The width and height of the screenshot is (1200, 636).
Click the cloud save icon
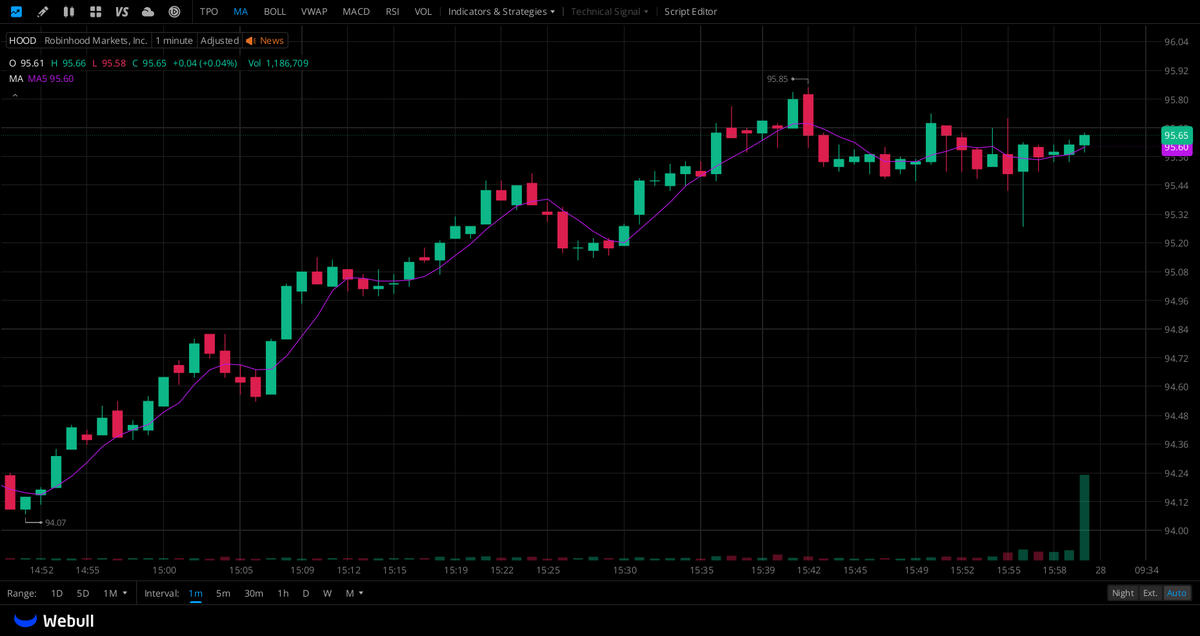(x=148, y=12)
